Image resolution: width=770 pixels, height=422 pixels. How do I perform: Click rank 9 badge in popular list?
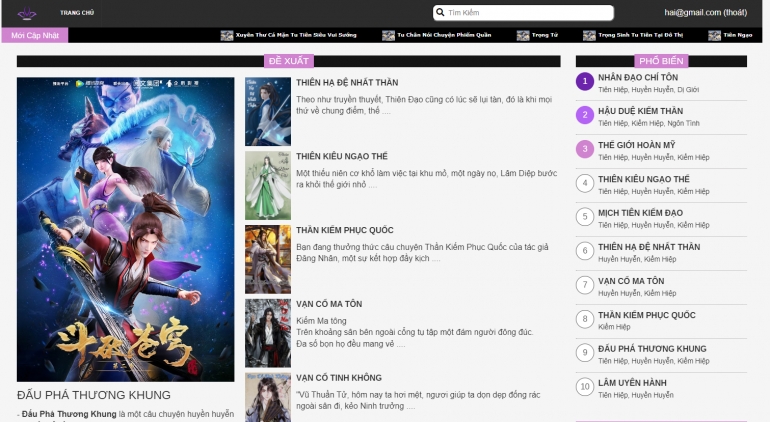tap(585, 352)
